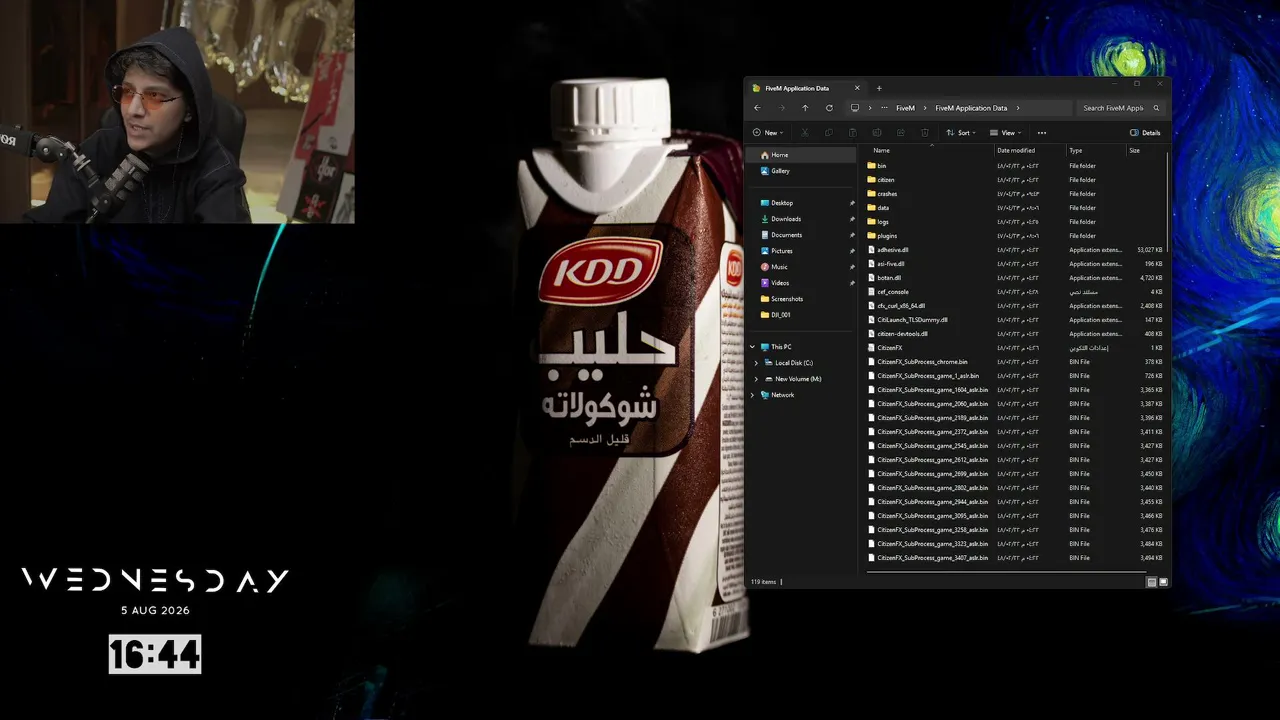Image resolution: width=1280 pixels, height=720 pixels.
Task: Go back using the Back arrow
Action: pos(757,108)
